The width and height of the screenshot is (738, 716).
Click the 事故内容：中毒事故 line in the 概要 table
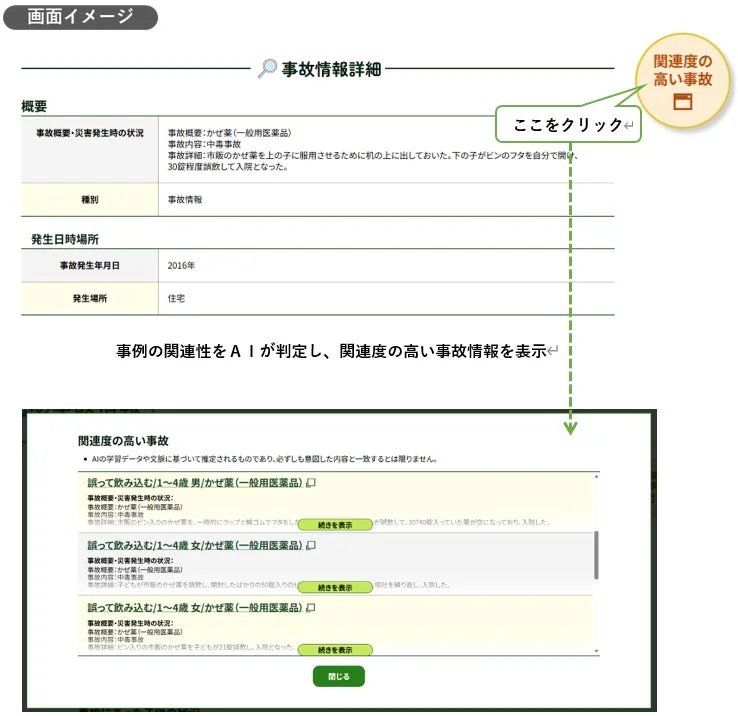click(204, 144)
